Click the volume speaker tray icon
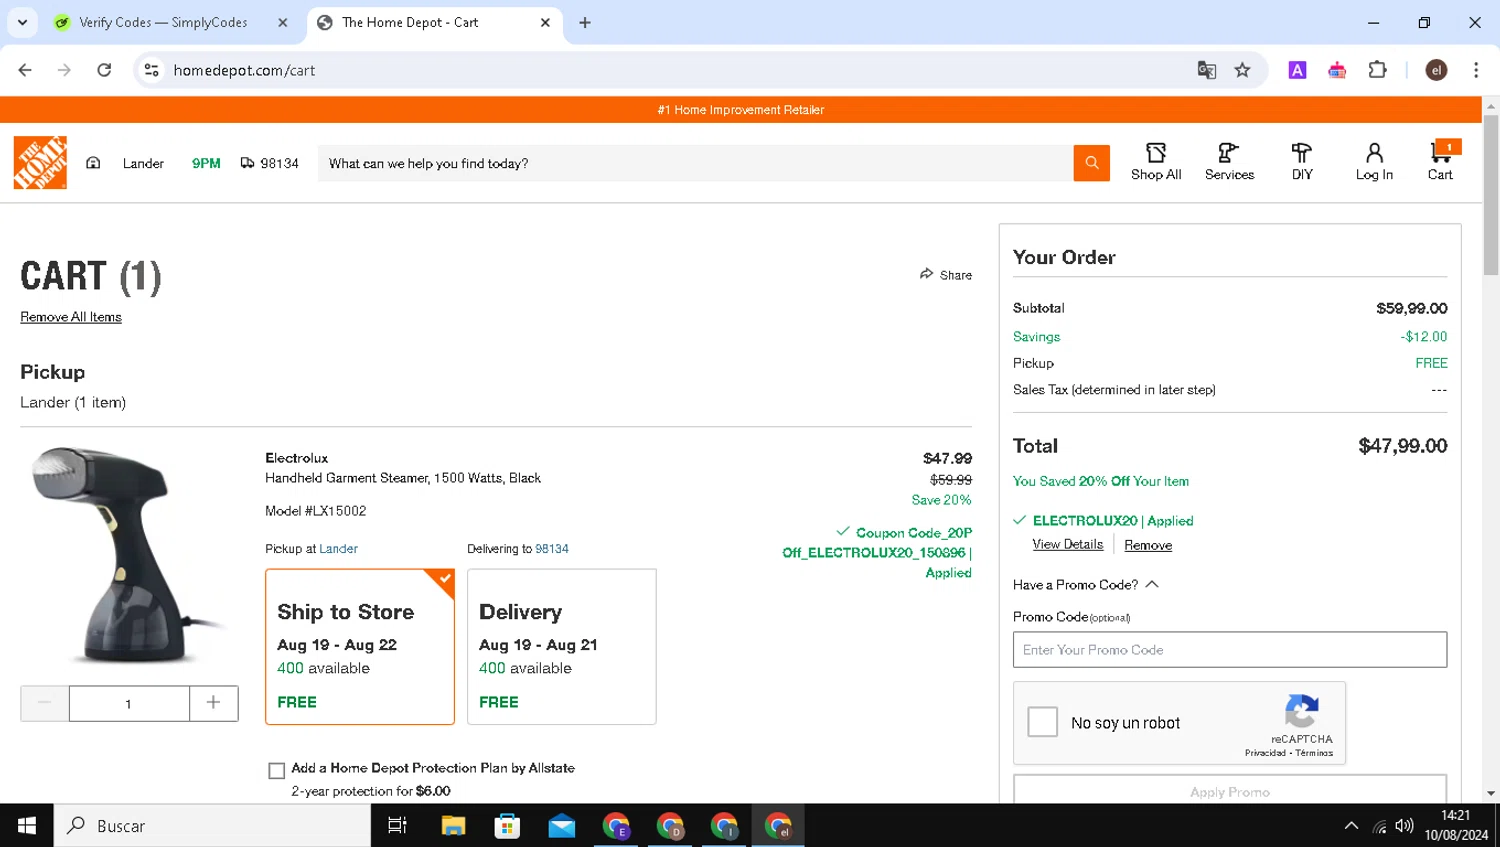The width and height of the screenshot is (1500, 847). click(x=1405, y=826)
